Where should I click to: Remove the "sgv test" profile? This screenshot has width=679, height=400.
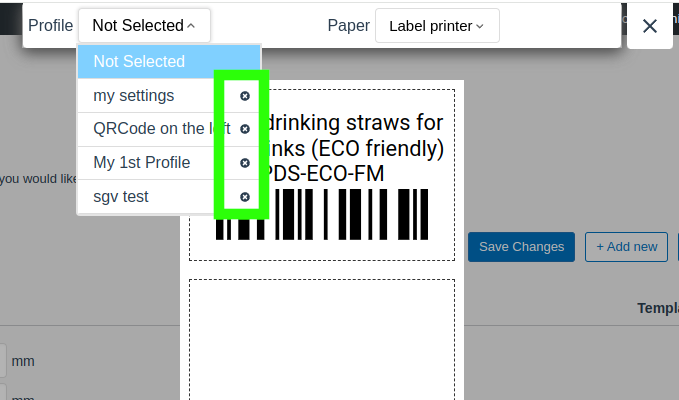[245, 197]
